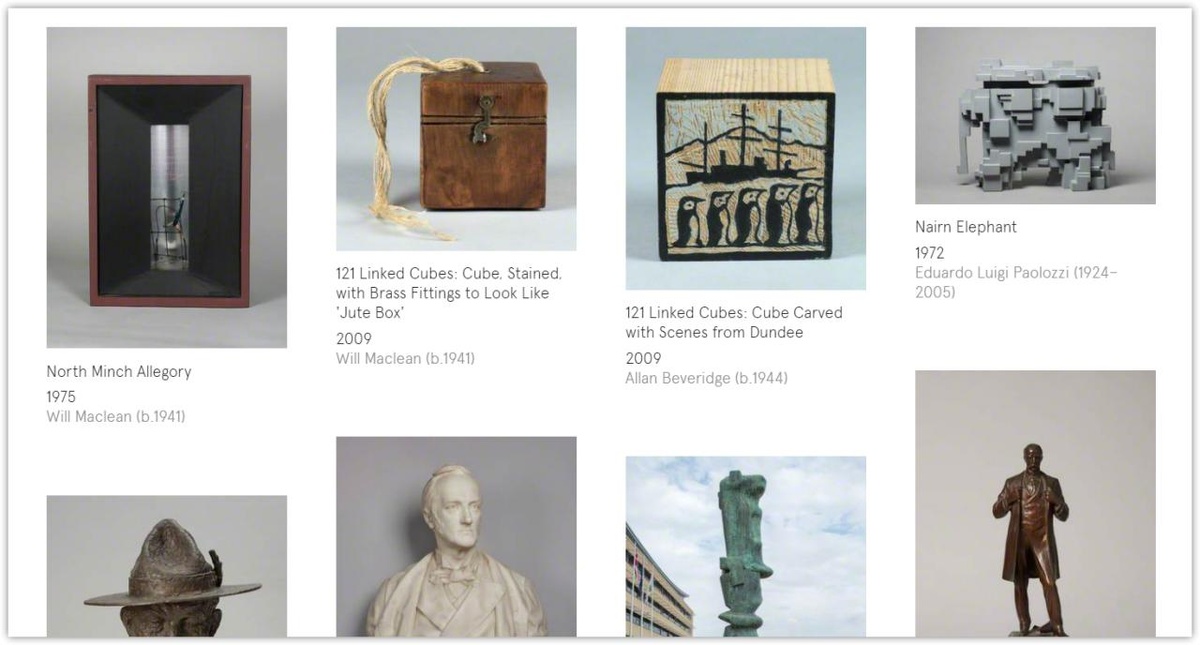Click the year 1975 under North Minch Allegory

pos(61,397)
